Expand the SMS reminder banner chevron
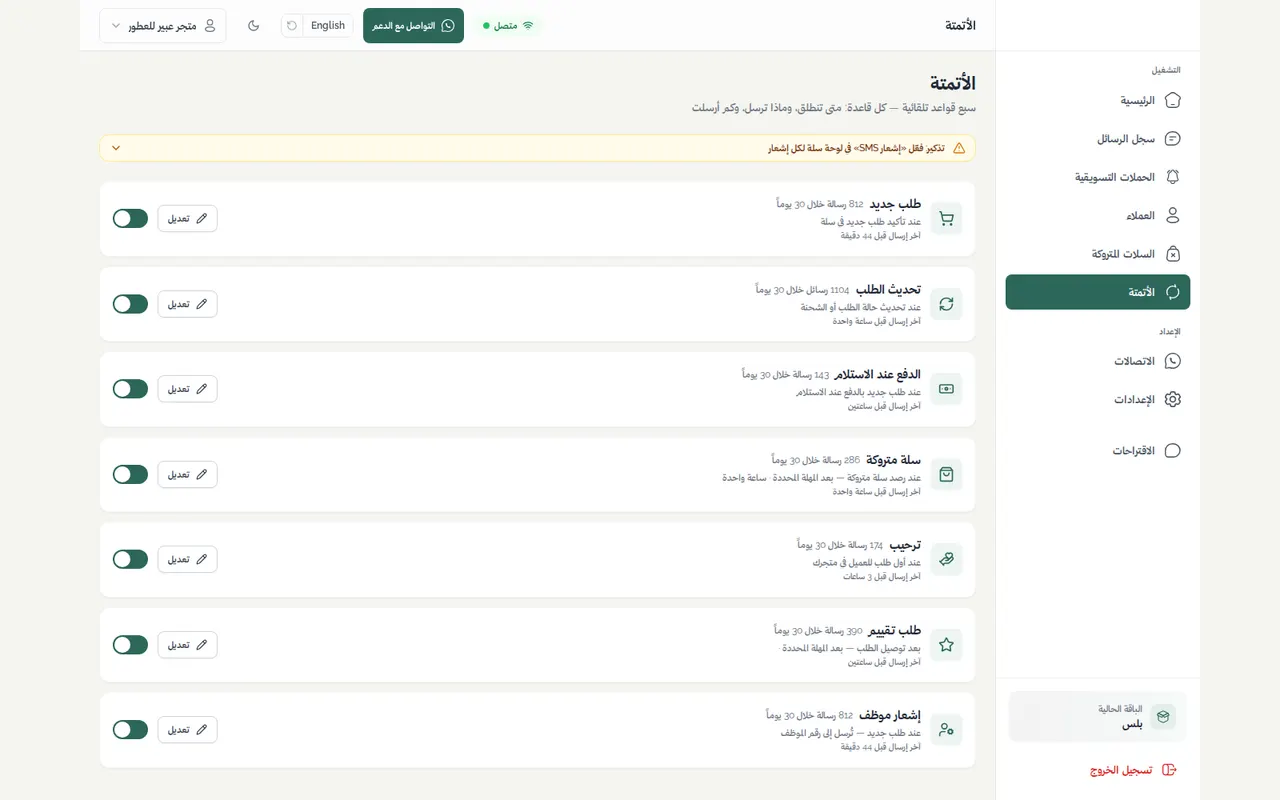This screenshot has height=800, width=1280. pos(116,148)
